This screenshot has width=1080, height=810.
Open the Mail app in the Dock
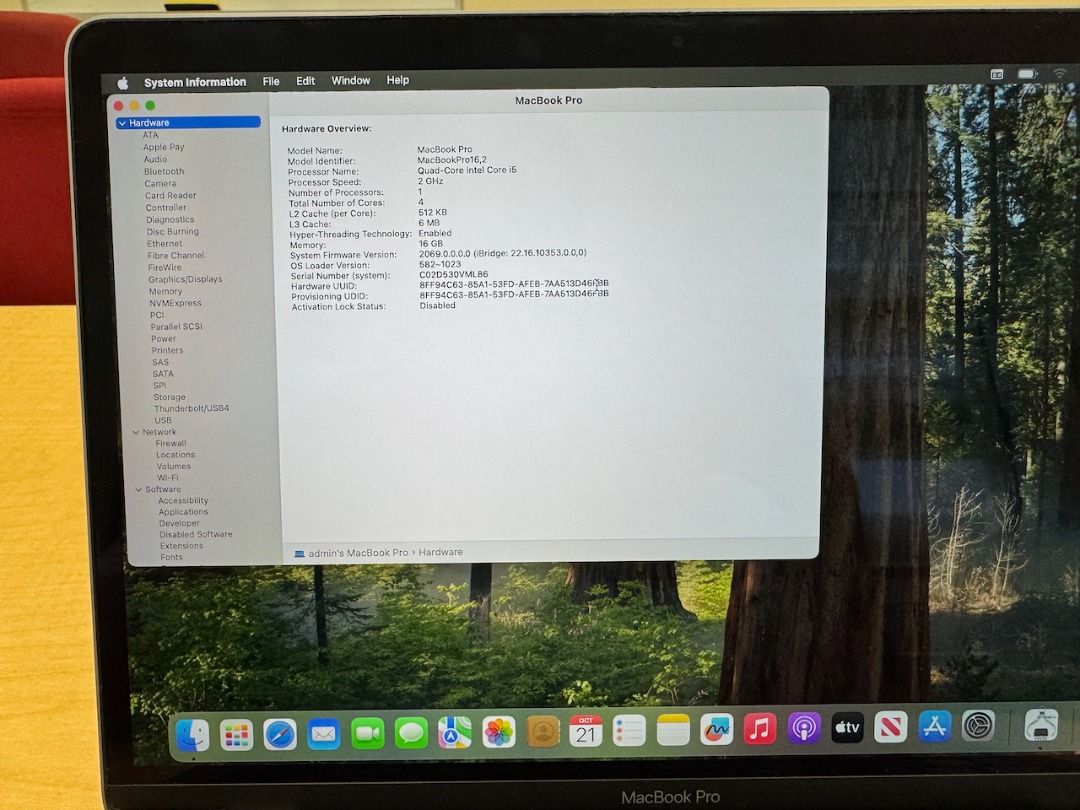pos(324,734)
